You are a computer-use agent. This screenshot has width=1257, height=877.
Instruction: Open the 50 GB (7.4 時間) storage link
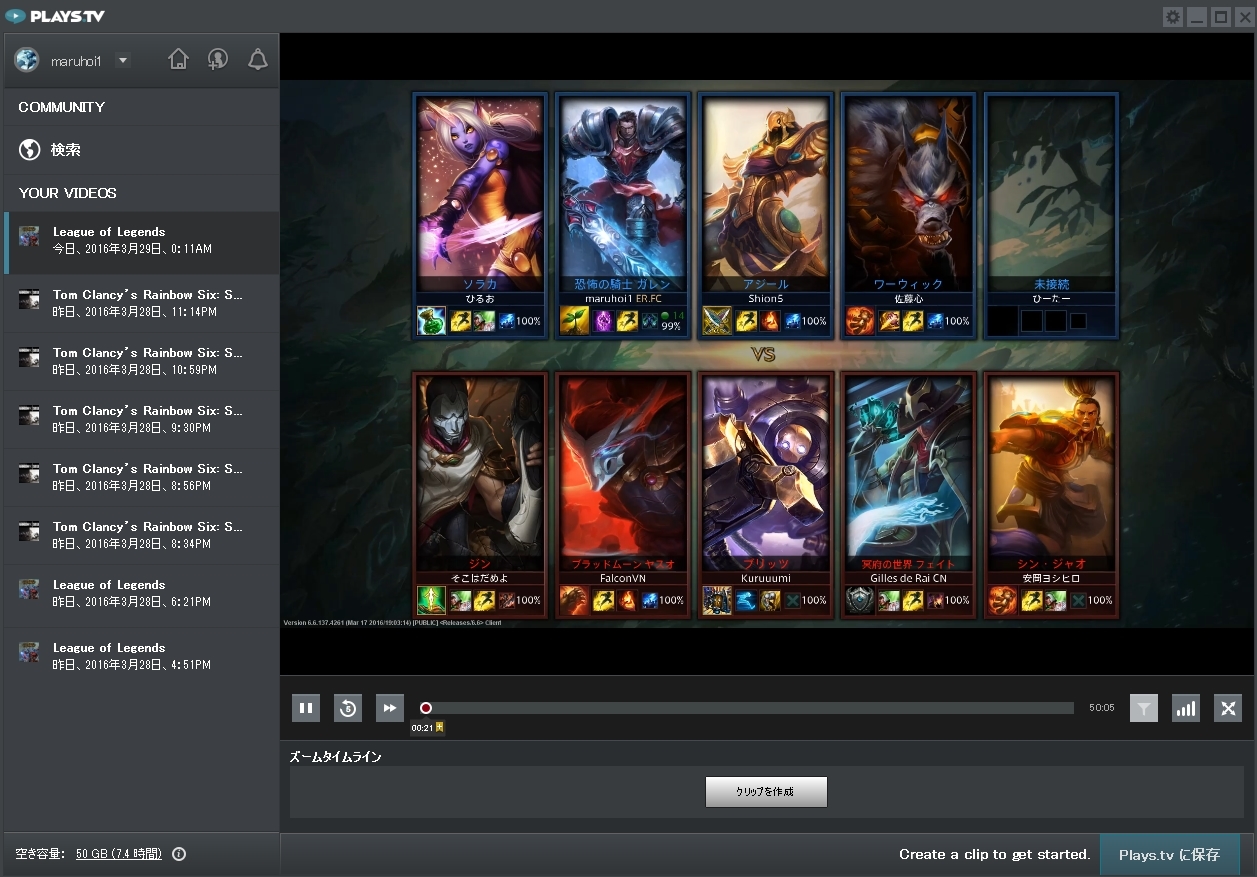coord(118,854)
